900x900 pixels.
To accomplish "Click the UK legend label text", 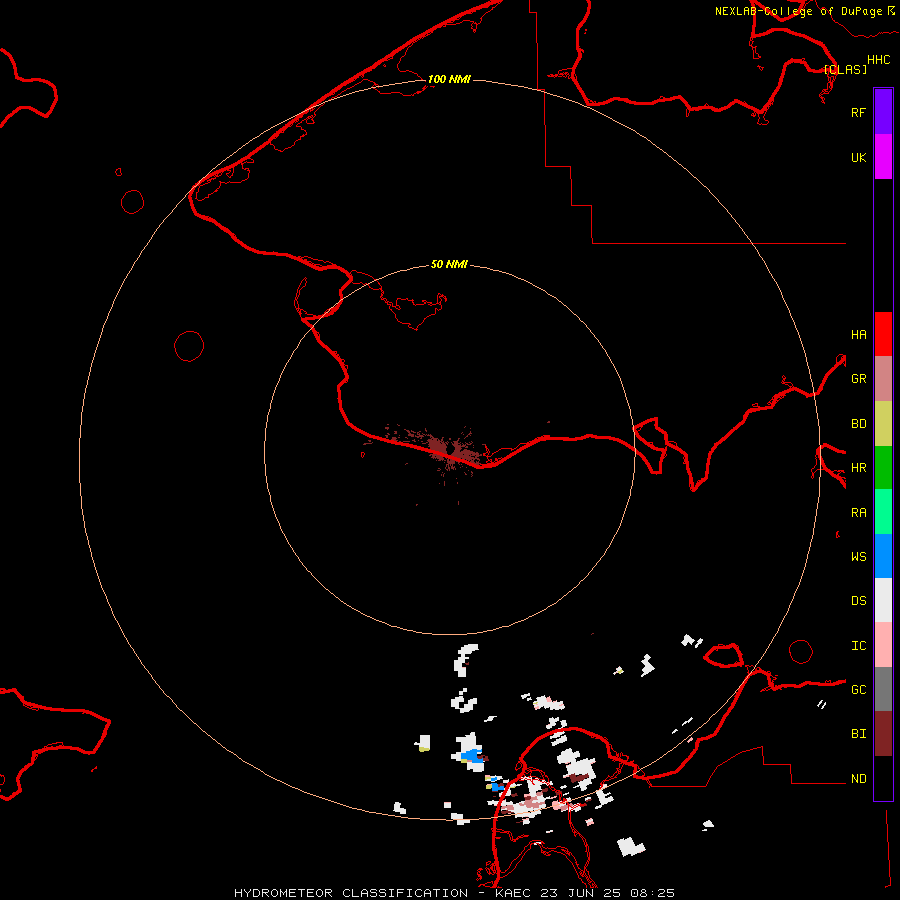I will pos(859,157).
